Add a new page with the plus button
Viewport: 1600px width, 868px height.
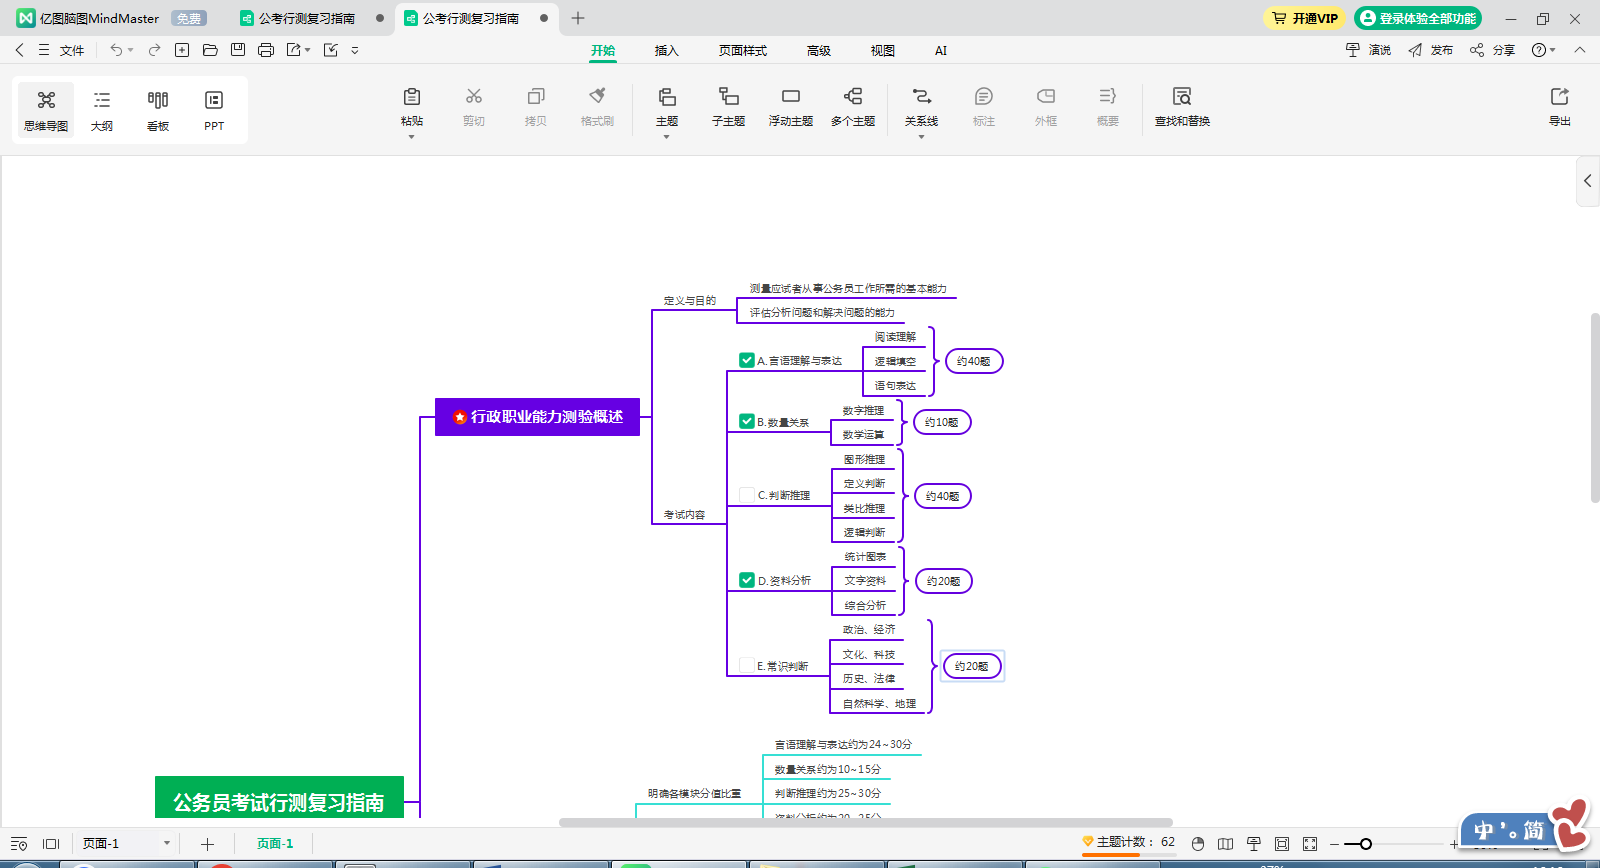pyautogui.click(x=207, y=844)
